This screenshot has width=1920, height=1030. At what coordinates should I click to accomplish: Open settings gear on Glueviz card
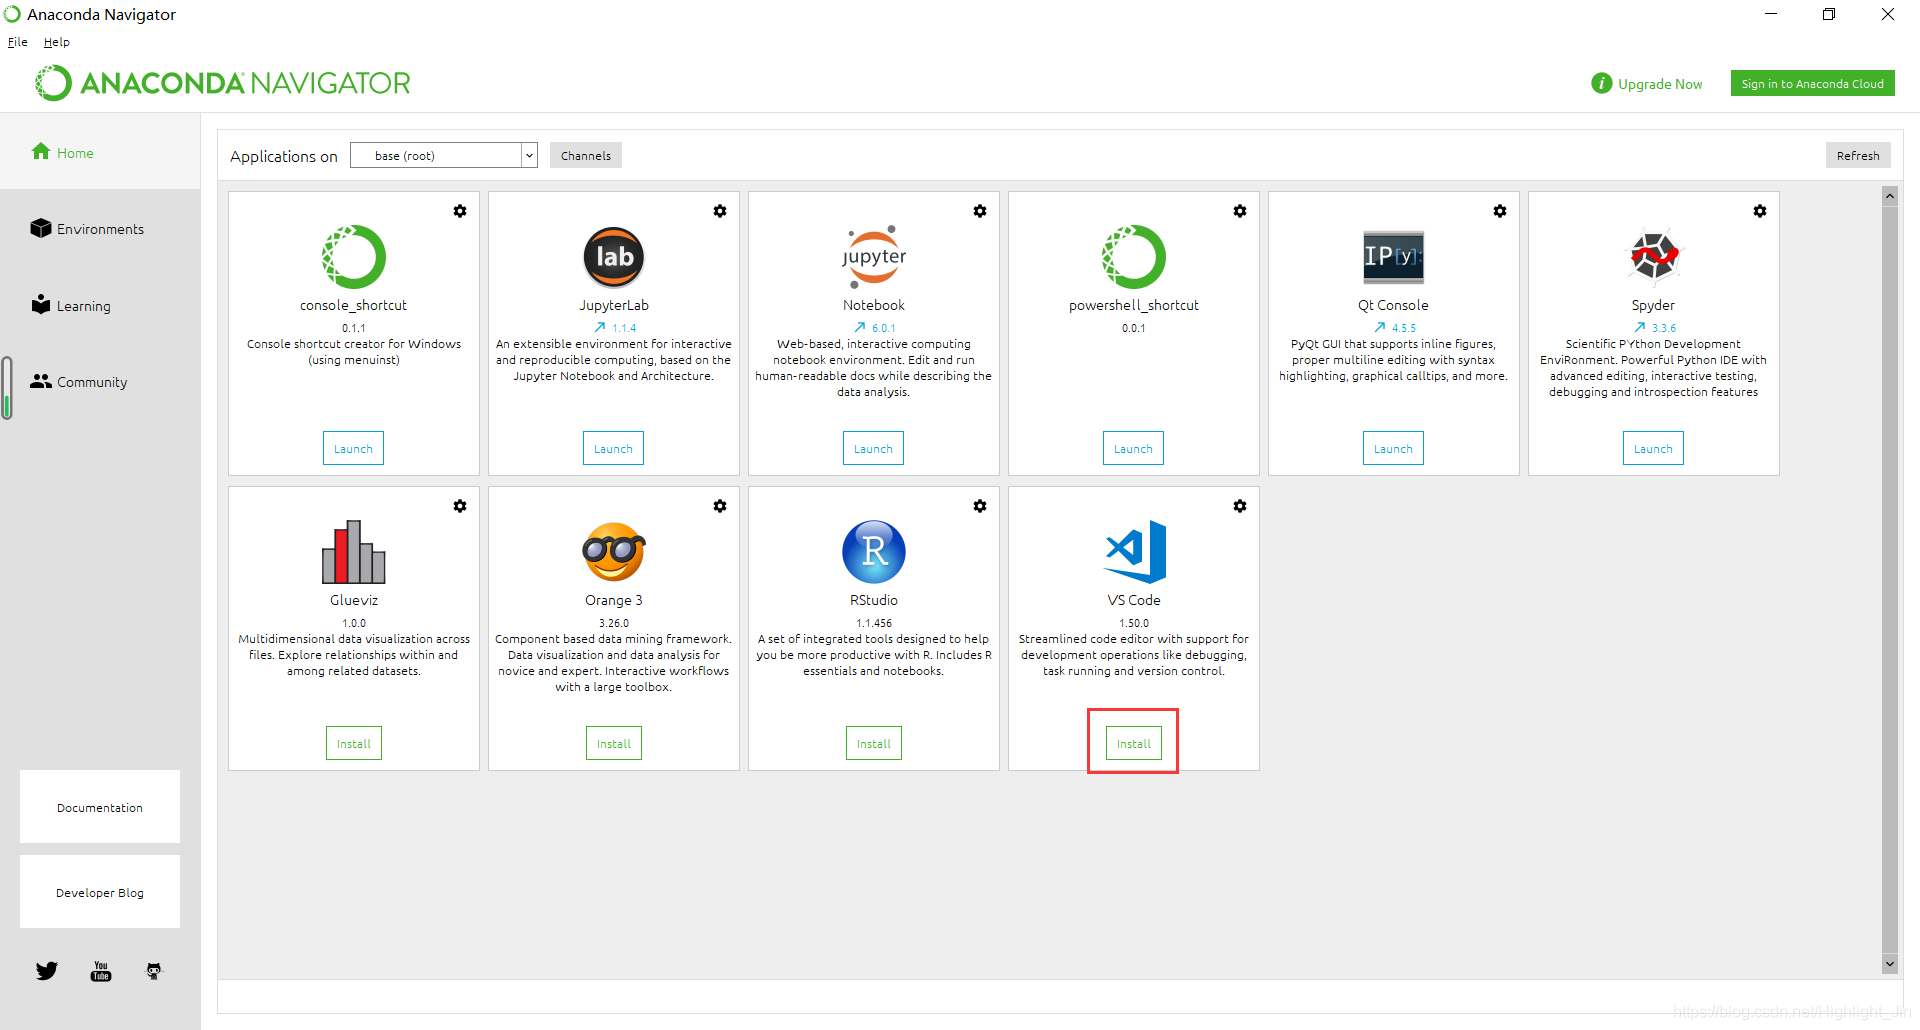(460, 506)
